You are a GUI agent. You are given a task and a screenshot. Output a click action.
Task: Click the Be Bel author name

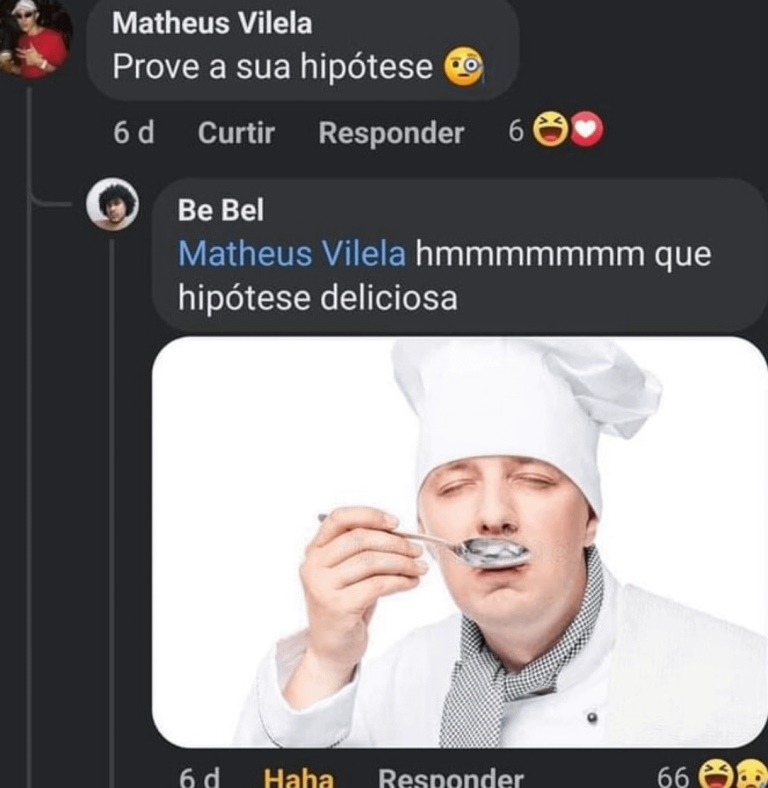[x=221, y=210]
